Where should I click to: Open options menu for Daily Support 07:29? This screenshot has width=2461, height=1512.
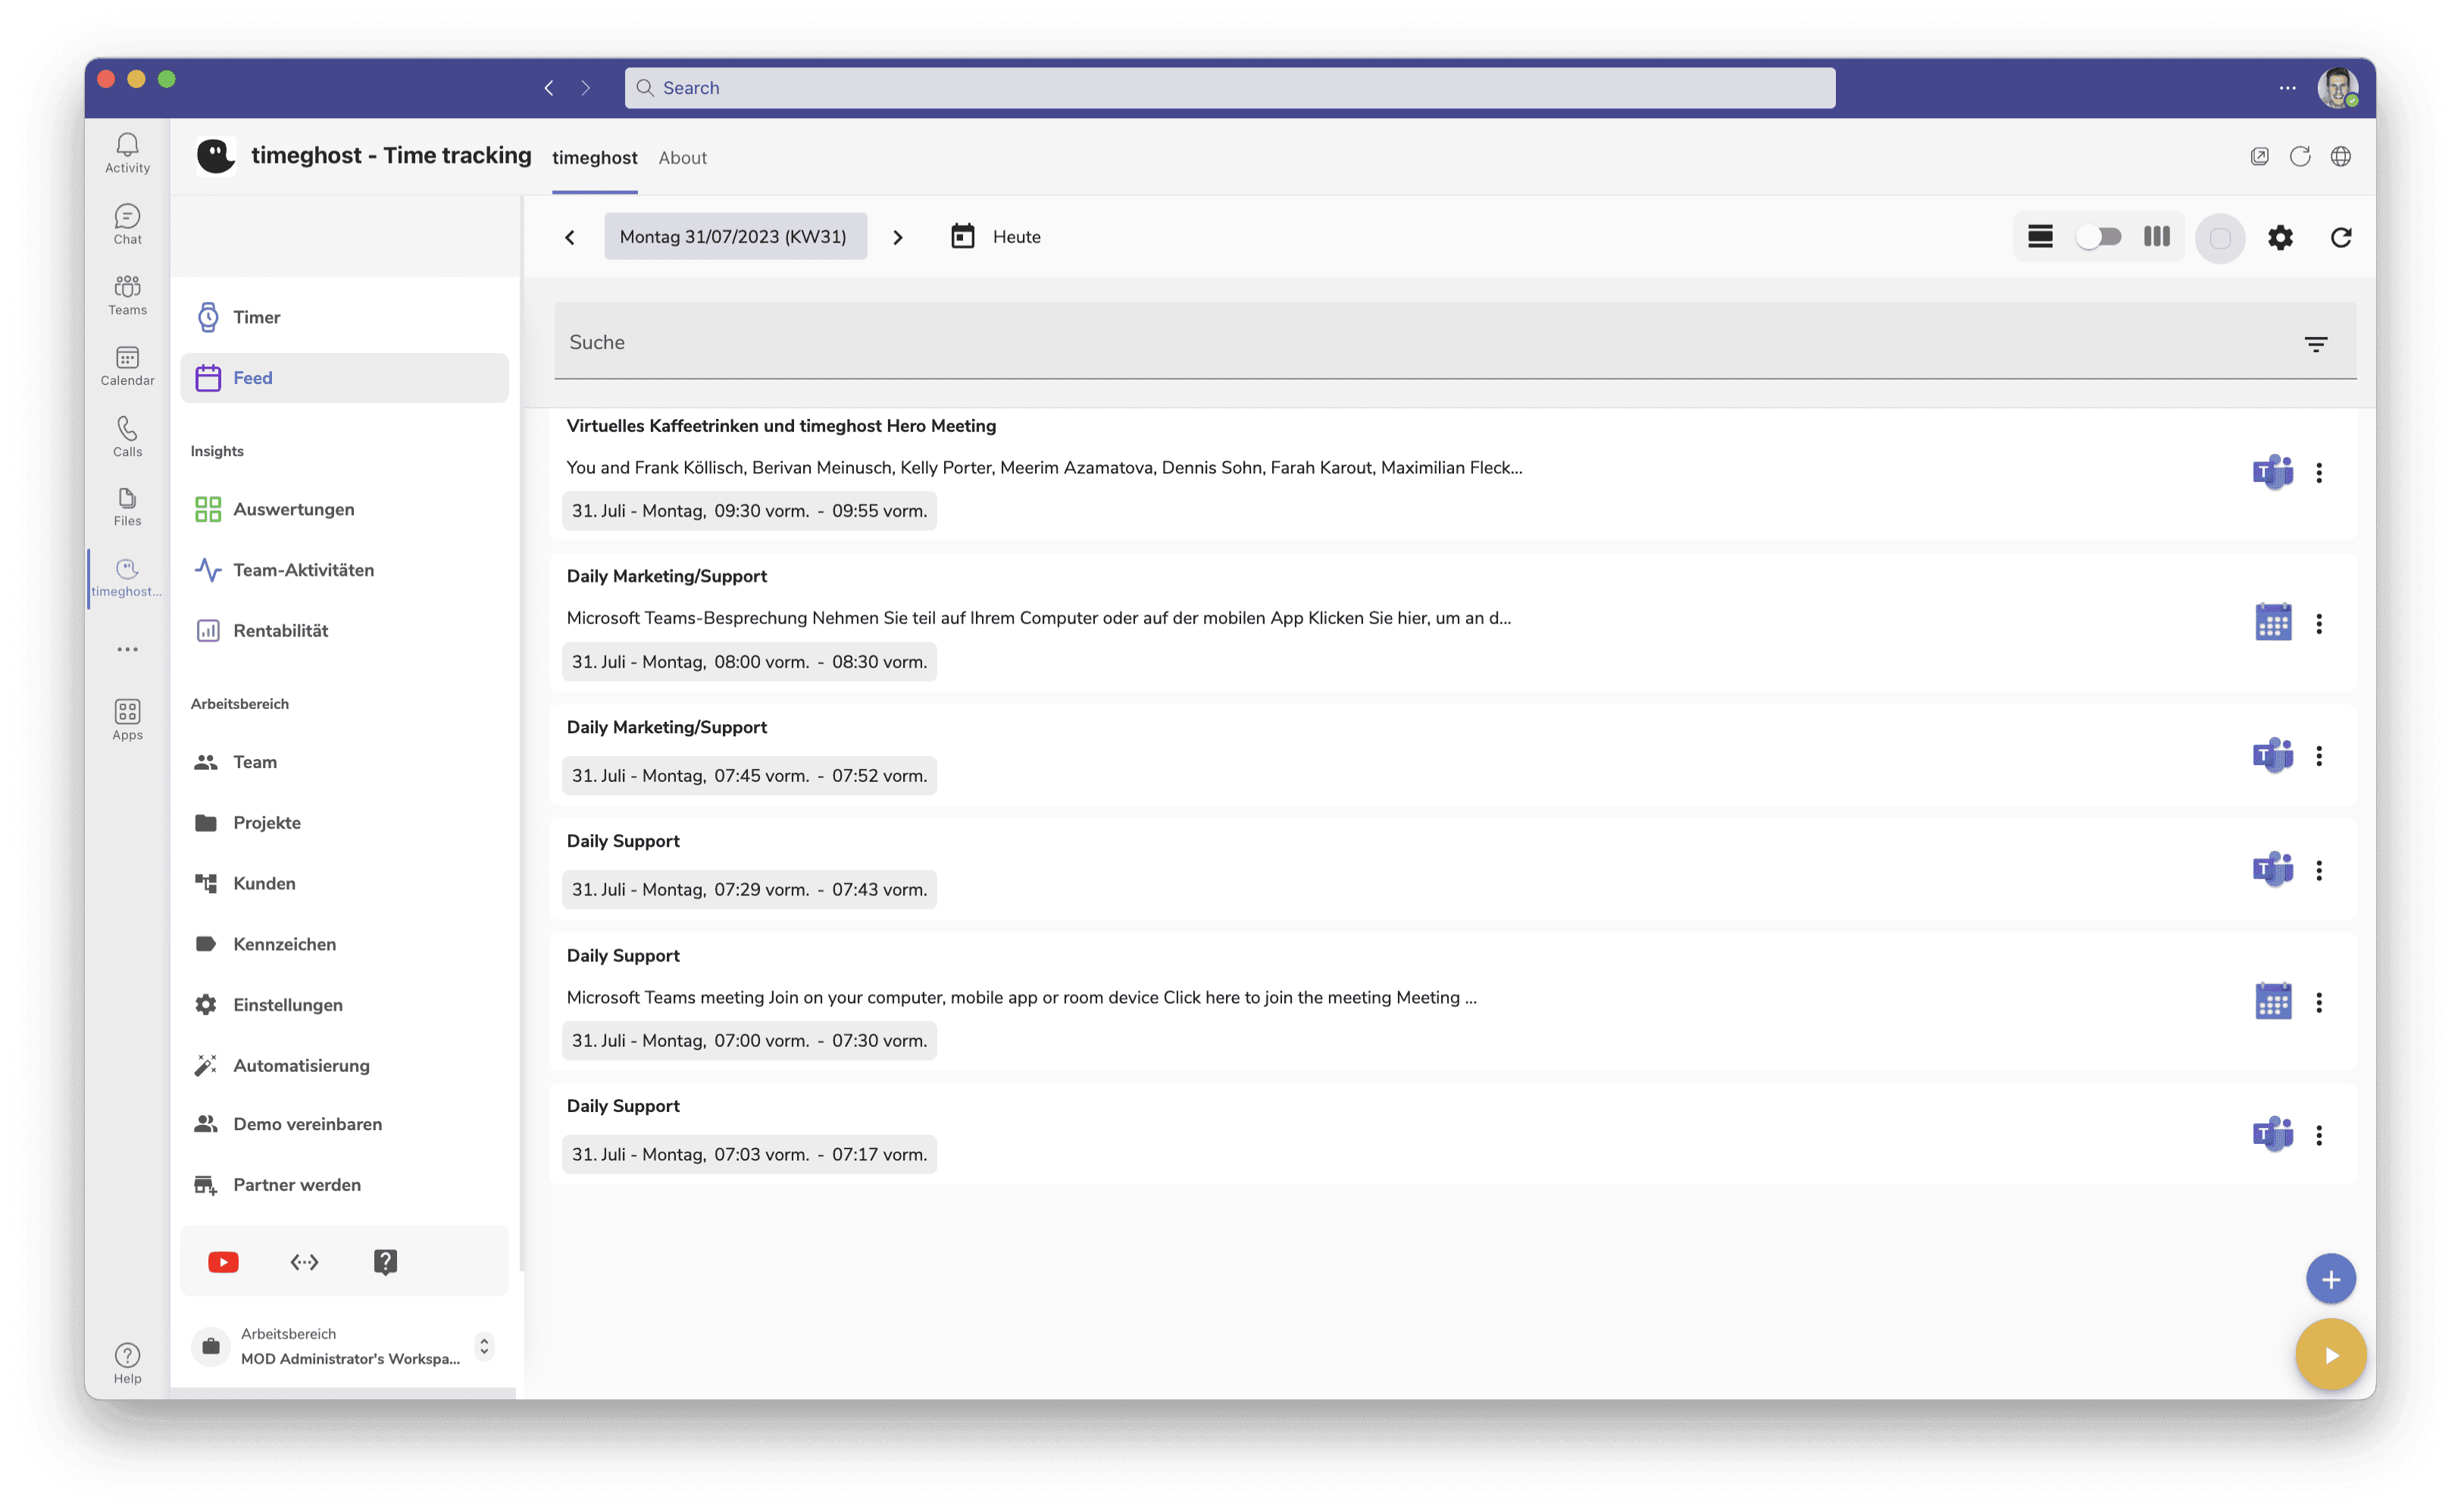tap(2319, 870)
